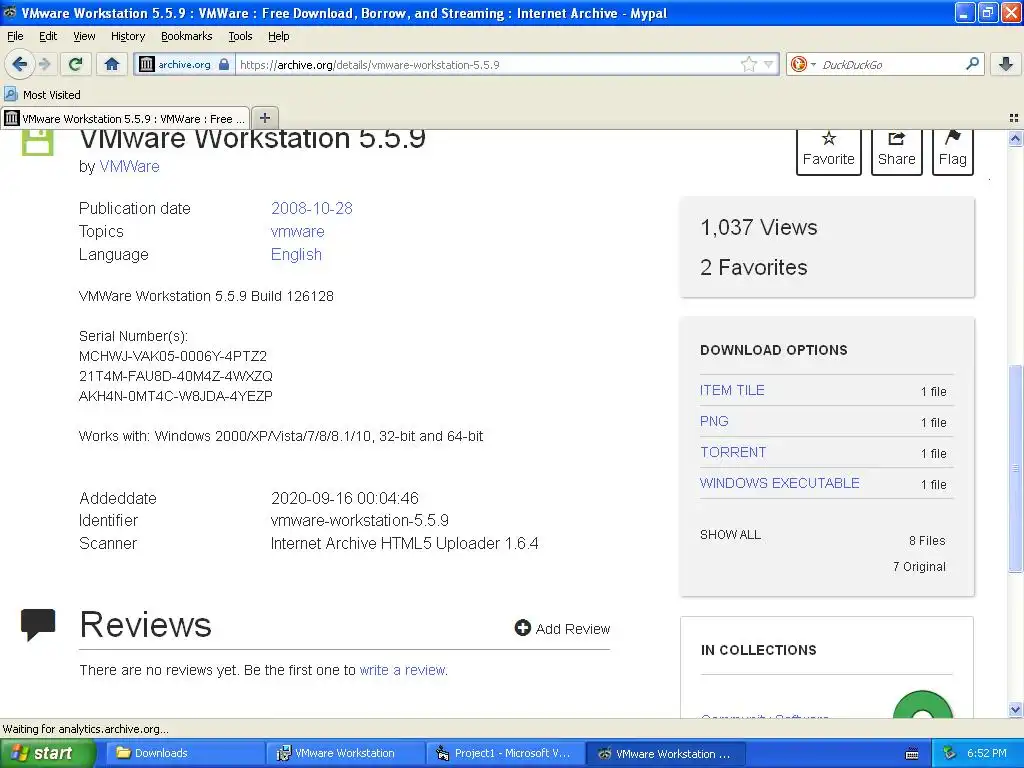Open the File menu
The image size is (1024, 768).
pyautogui.click(x=15, y=36)
